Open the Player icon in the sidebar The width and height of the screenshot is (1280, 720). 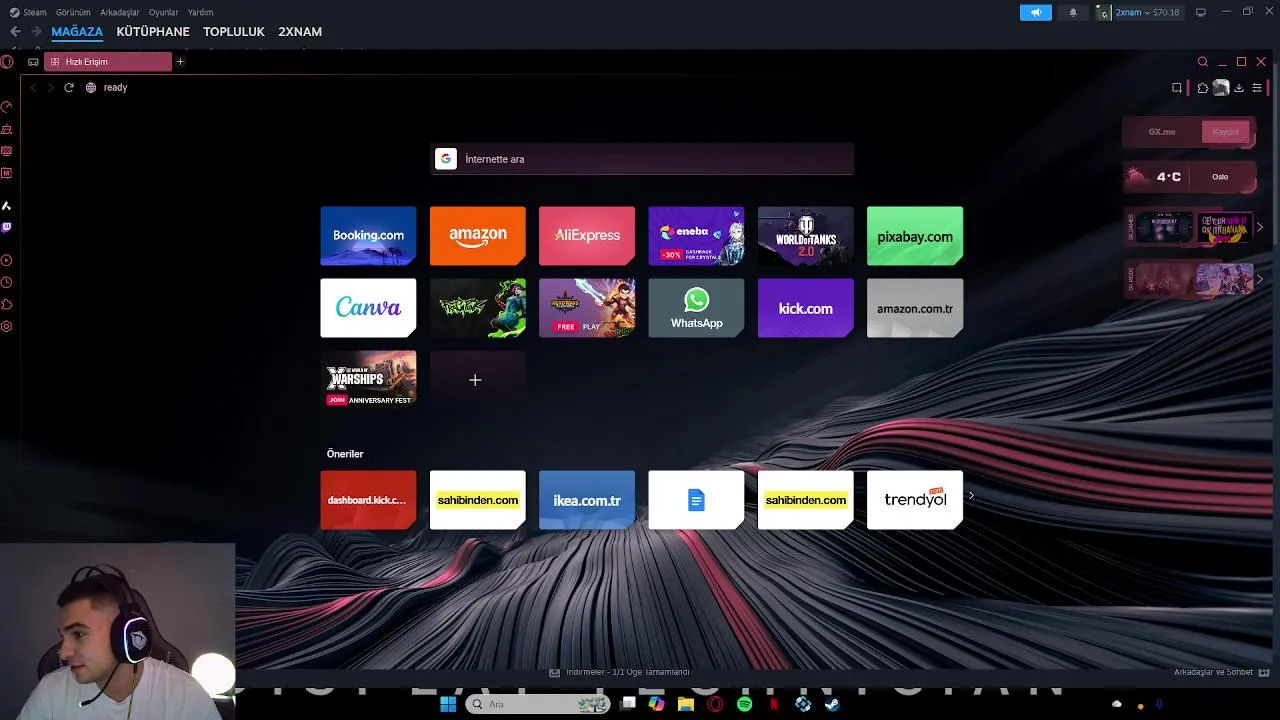point(6,260)
